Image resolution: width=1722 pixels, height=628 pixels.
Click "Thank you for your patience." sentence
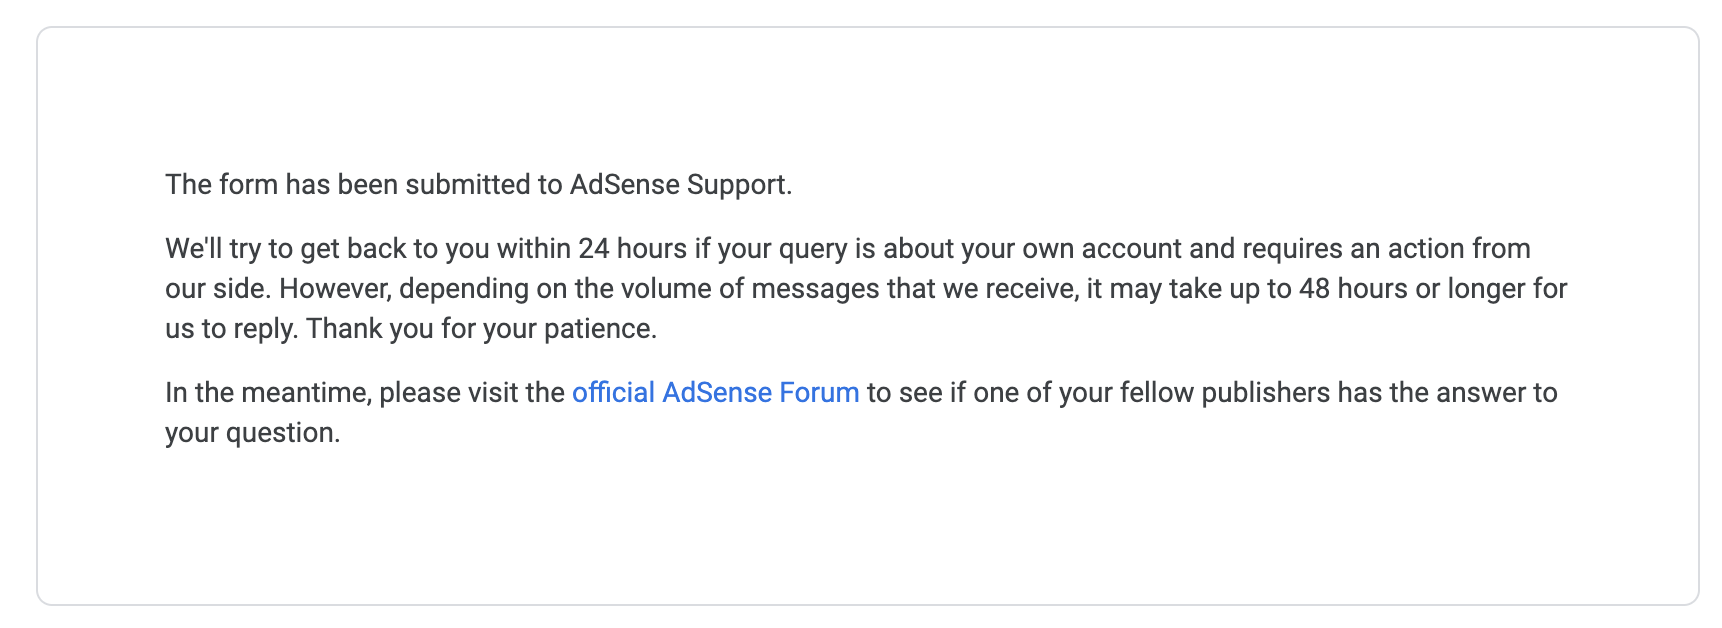coord(481,329)
